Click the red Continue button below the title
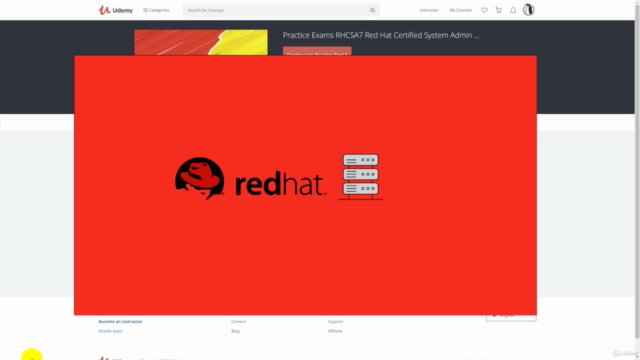640x360 pixels. pos(317,51)
